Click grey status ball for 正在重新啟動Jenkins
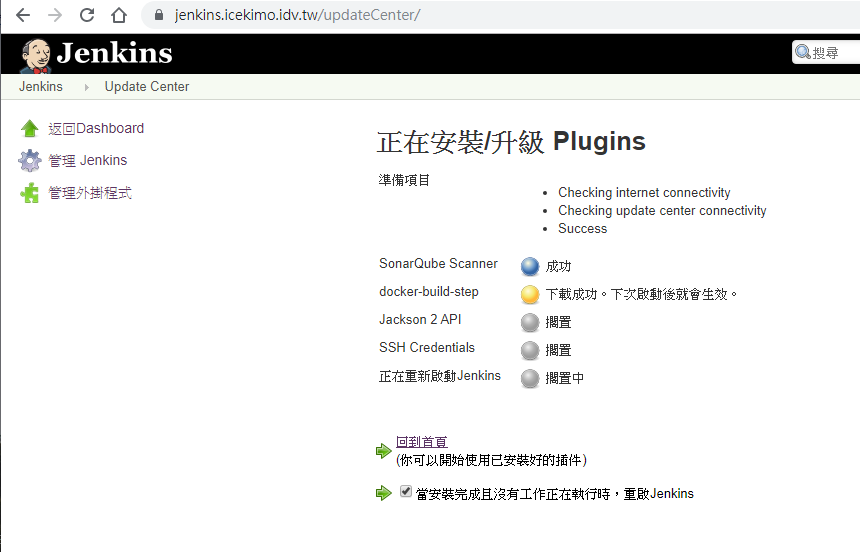The height and width of the screenshot is (552, 860). tap(530, 378)
